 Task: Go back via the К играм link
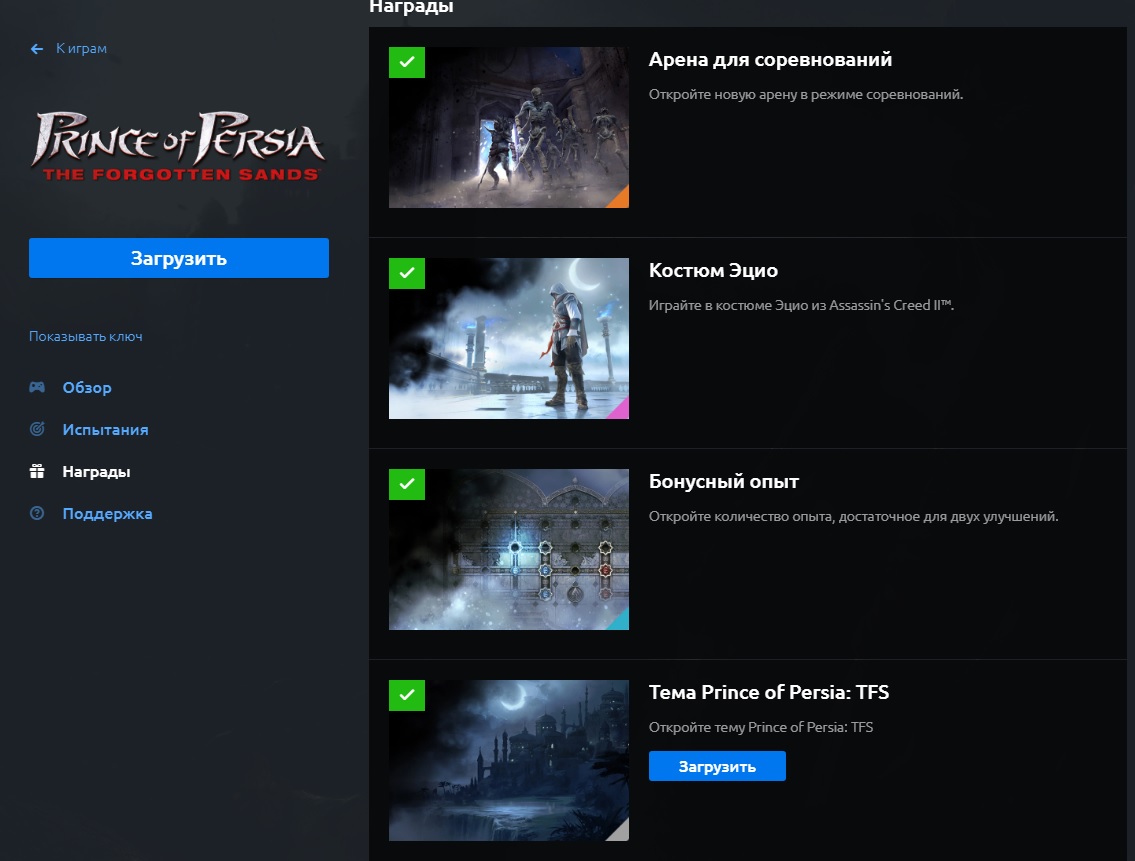click(x=81, y=49)
